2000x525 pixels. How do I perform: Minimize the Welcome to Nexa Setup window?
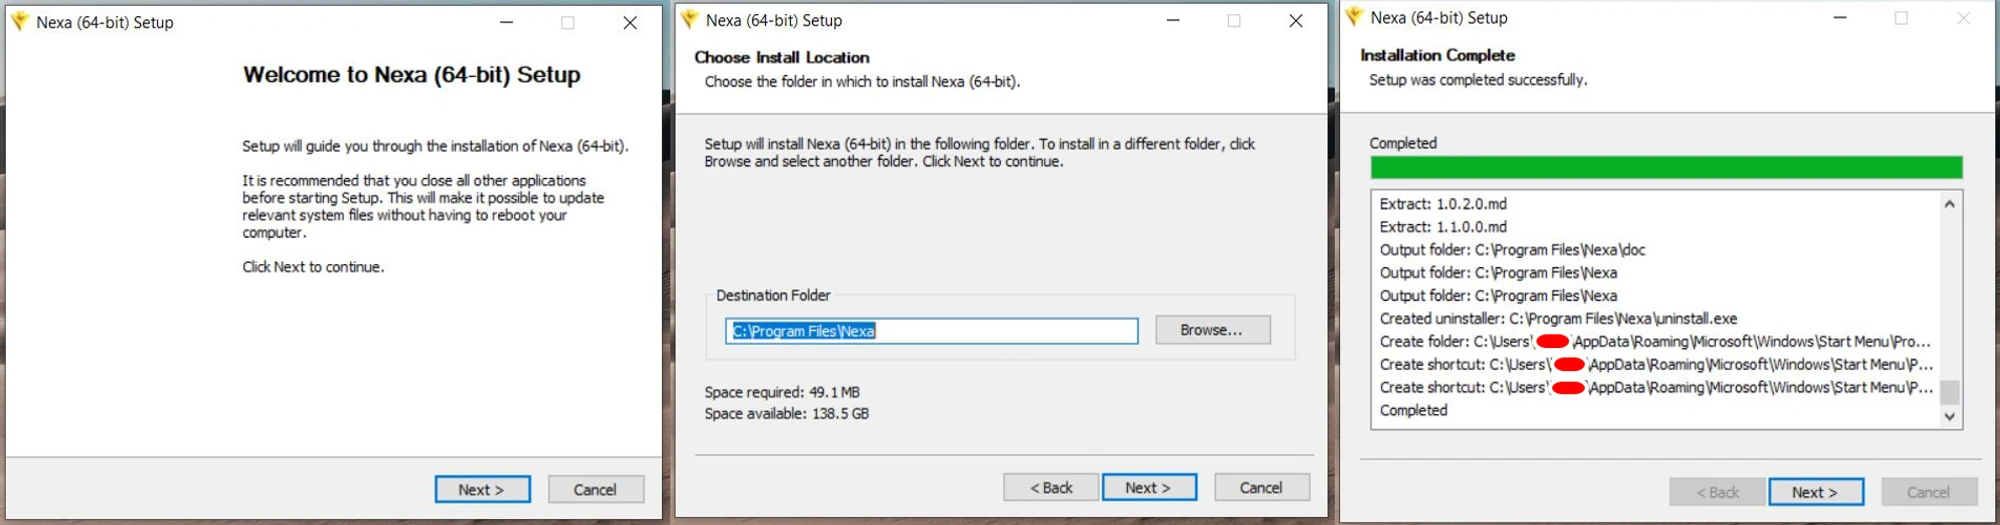pos(507,22)
